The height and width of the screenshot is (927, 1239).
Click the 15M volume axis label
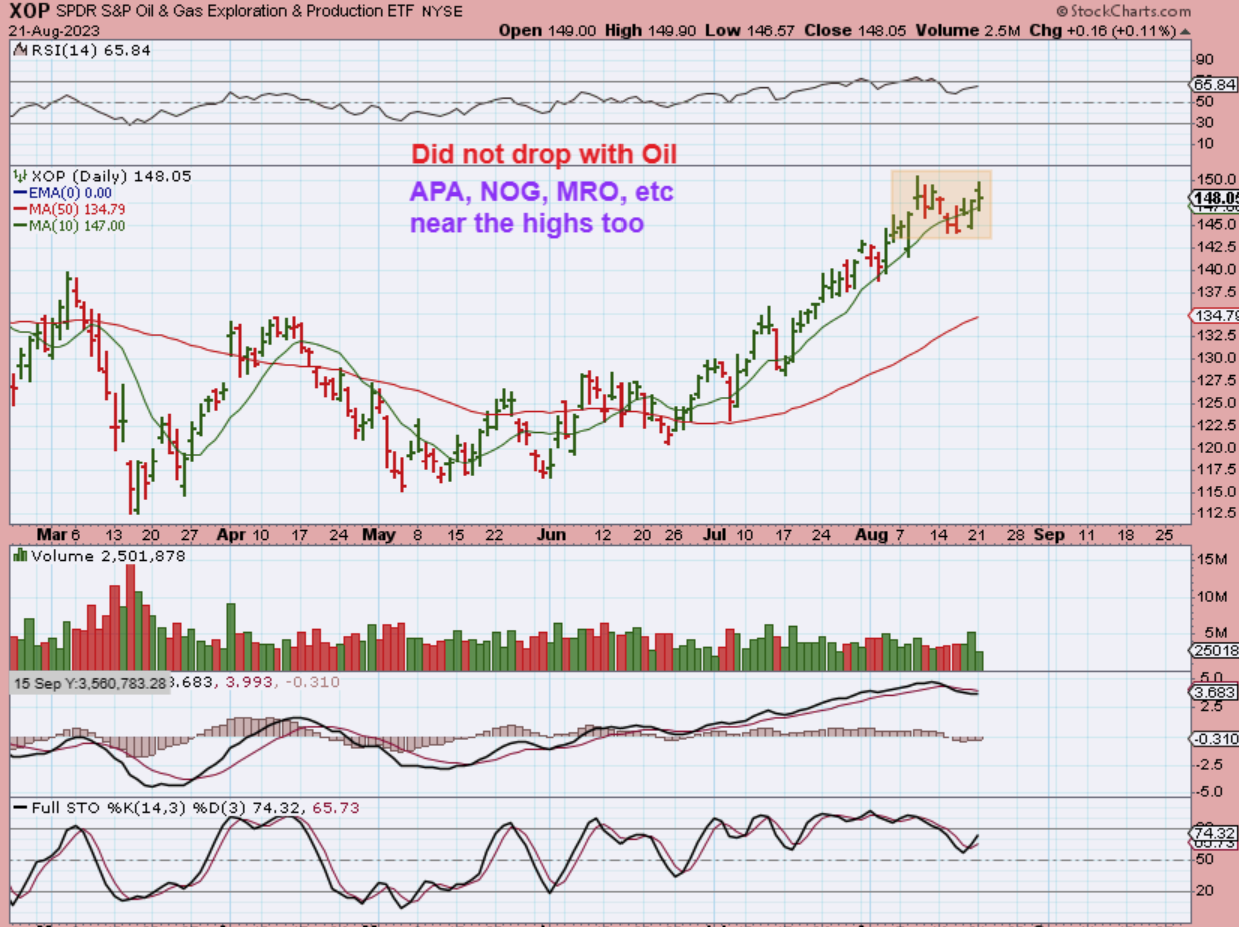[1214, 560]
